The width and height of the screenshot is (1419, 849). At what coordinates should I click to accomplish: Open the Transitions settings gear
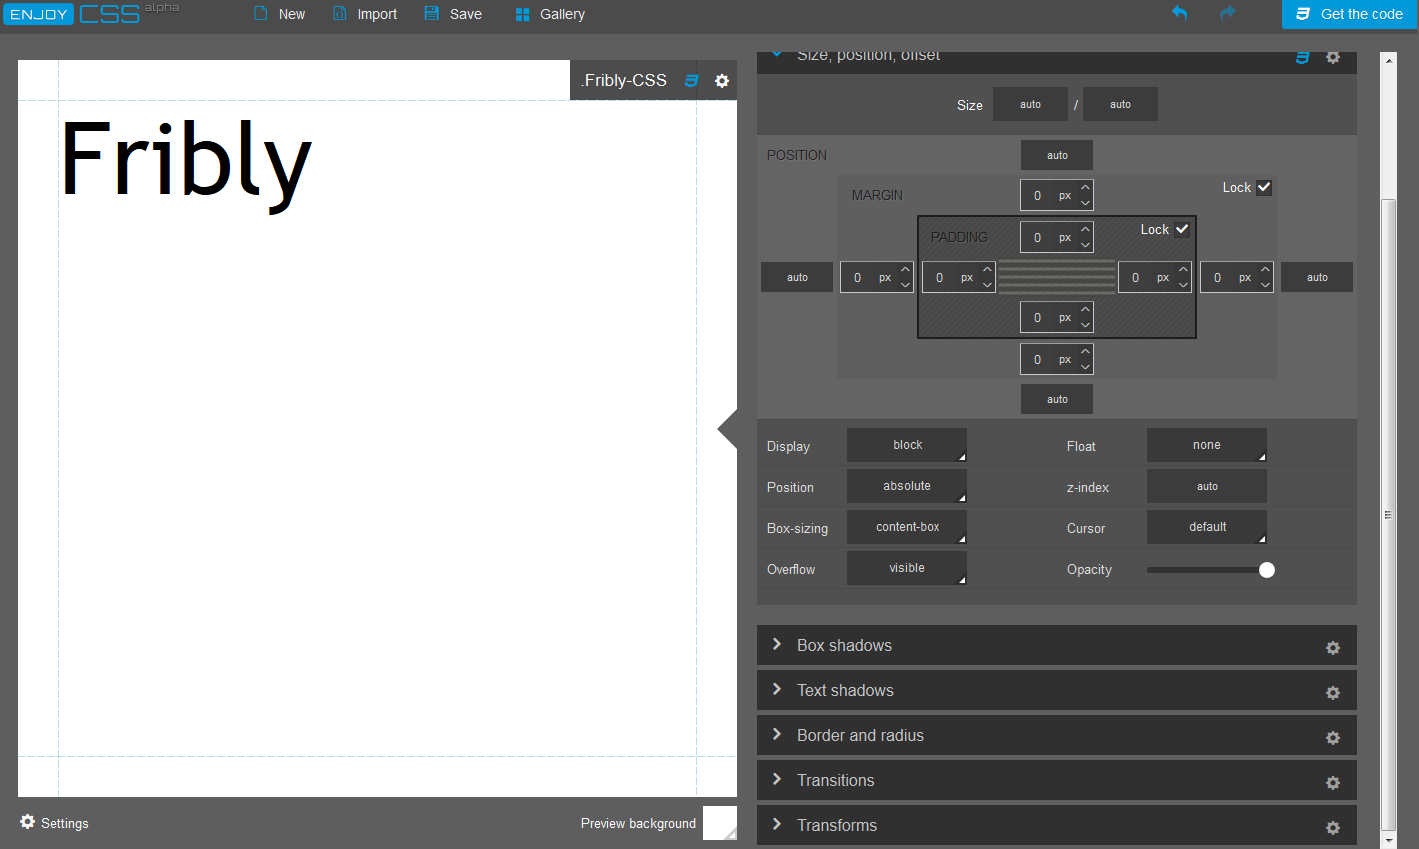(x=1332, y=782)
